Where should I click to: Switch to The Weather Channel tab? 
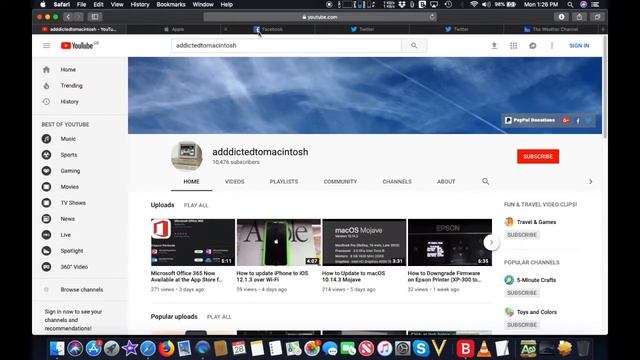coord(551,29)
